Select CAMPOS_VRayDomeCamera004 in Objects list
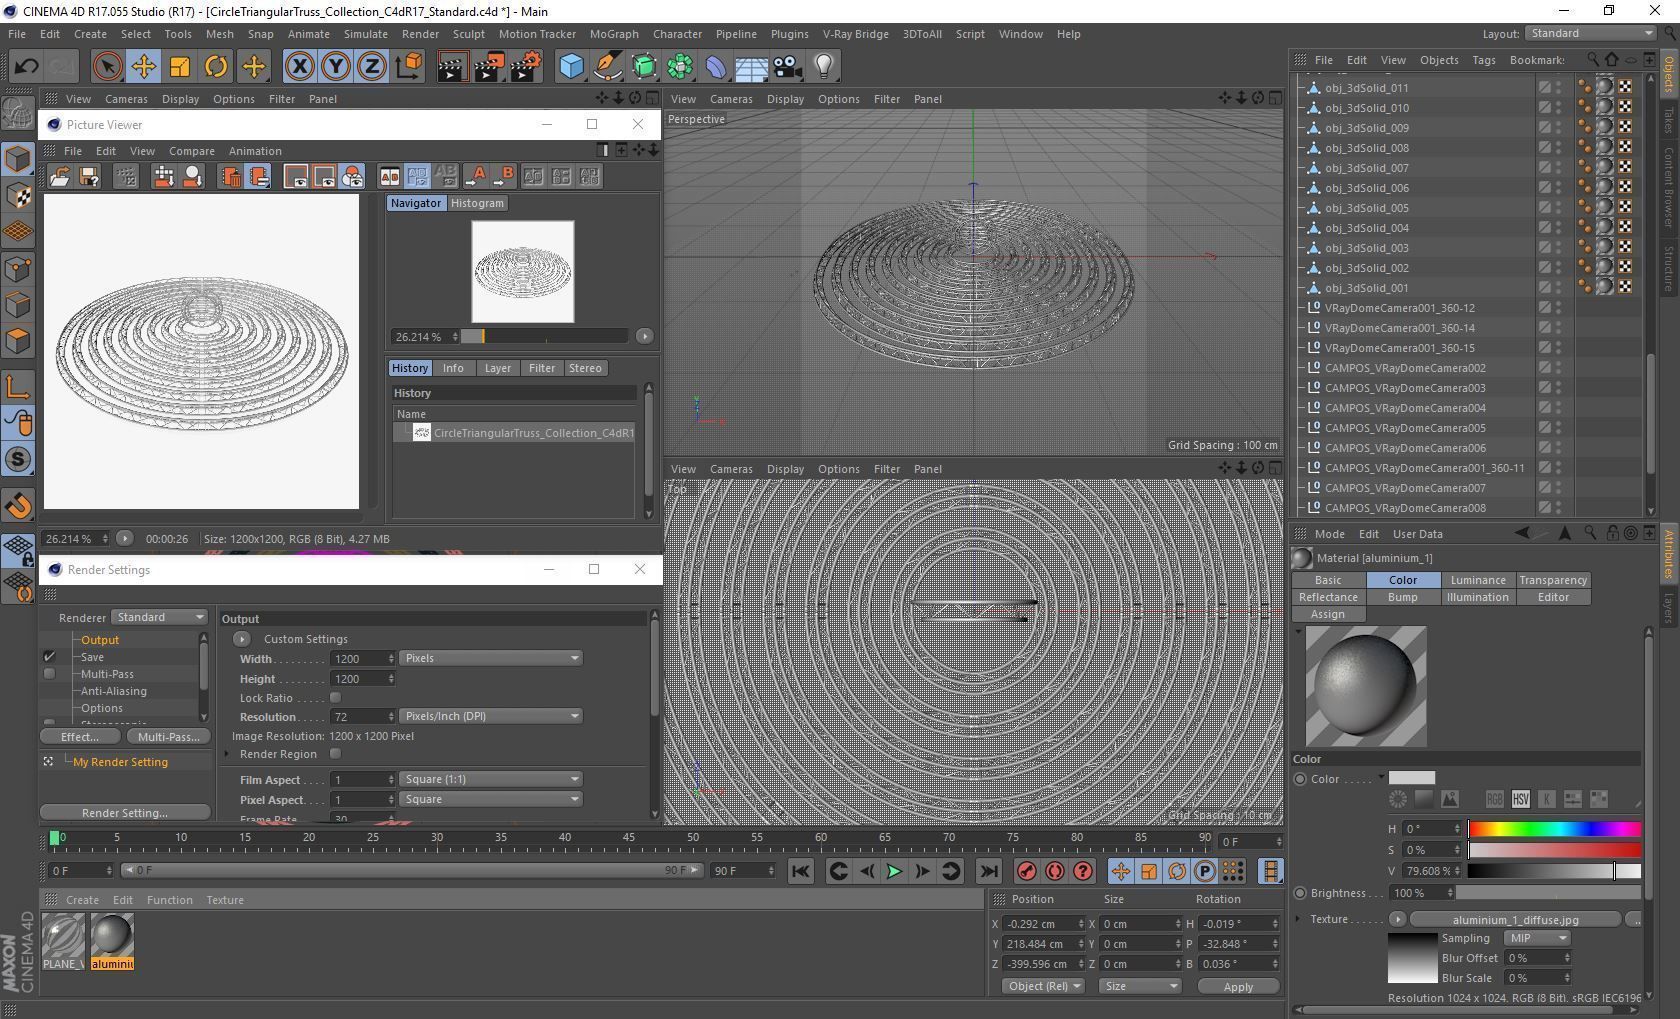This screenshot has width=1680, height=1019. pyautogui.click(x=1405, y=408)
